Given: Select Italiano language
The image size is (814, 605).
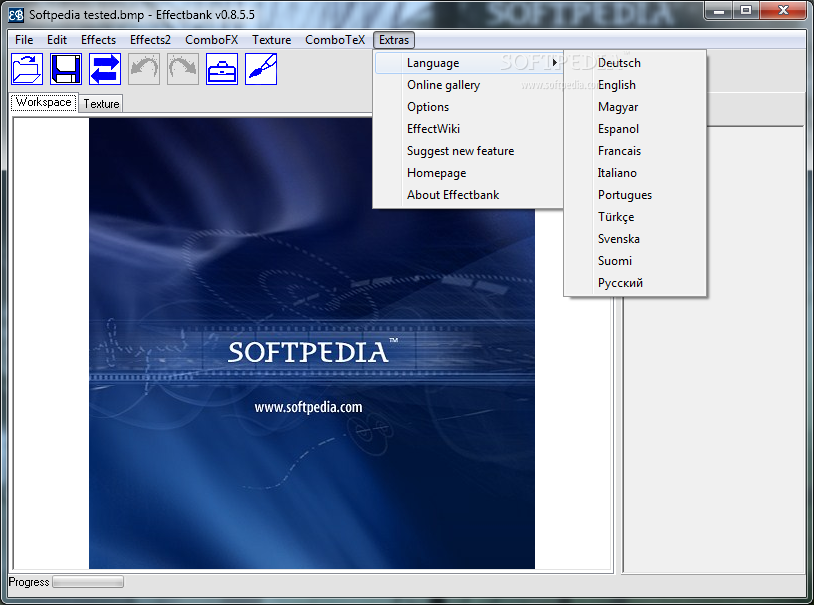Looking at the screenshot, I should coord(635,173).
